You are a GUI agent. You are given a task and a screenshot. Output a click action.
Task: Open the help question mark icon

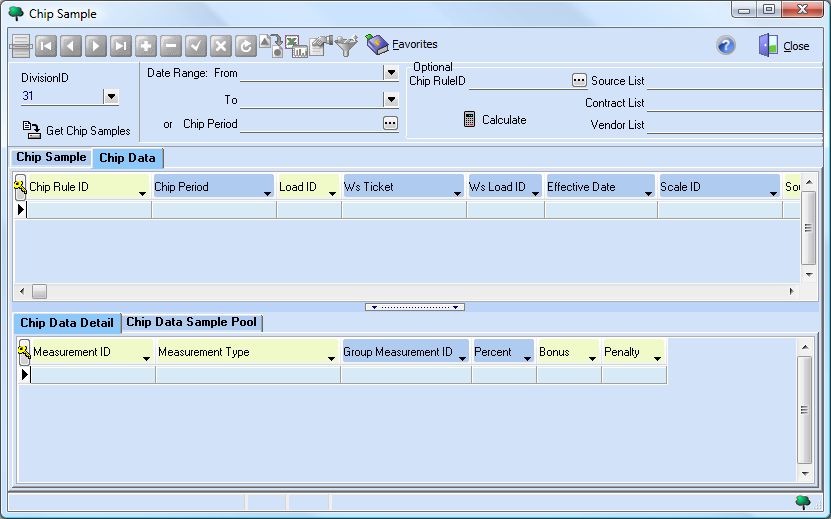point(726,46)
